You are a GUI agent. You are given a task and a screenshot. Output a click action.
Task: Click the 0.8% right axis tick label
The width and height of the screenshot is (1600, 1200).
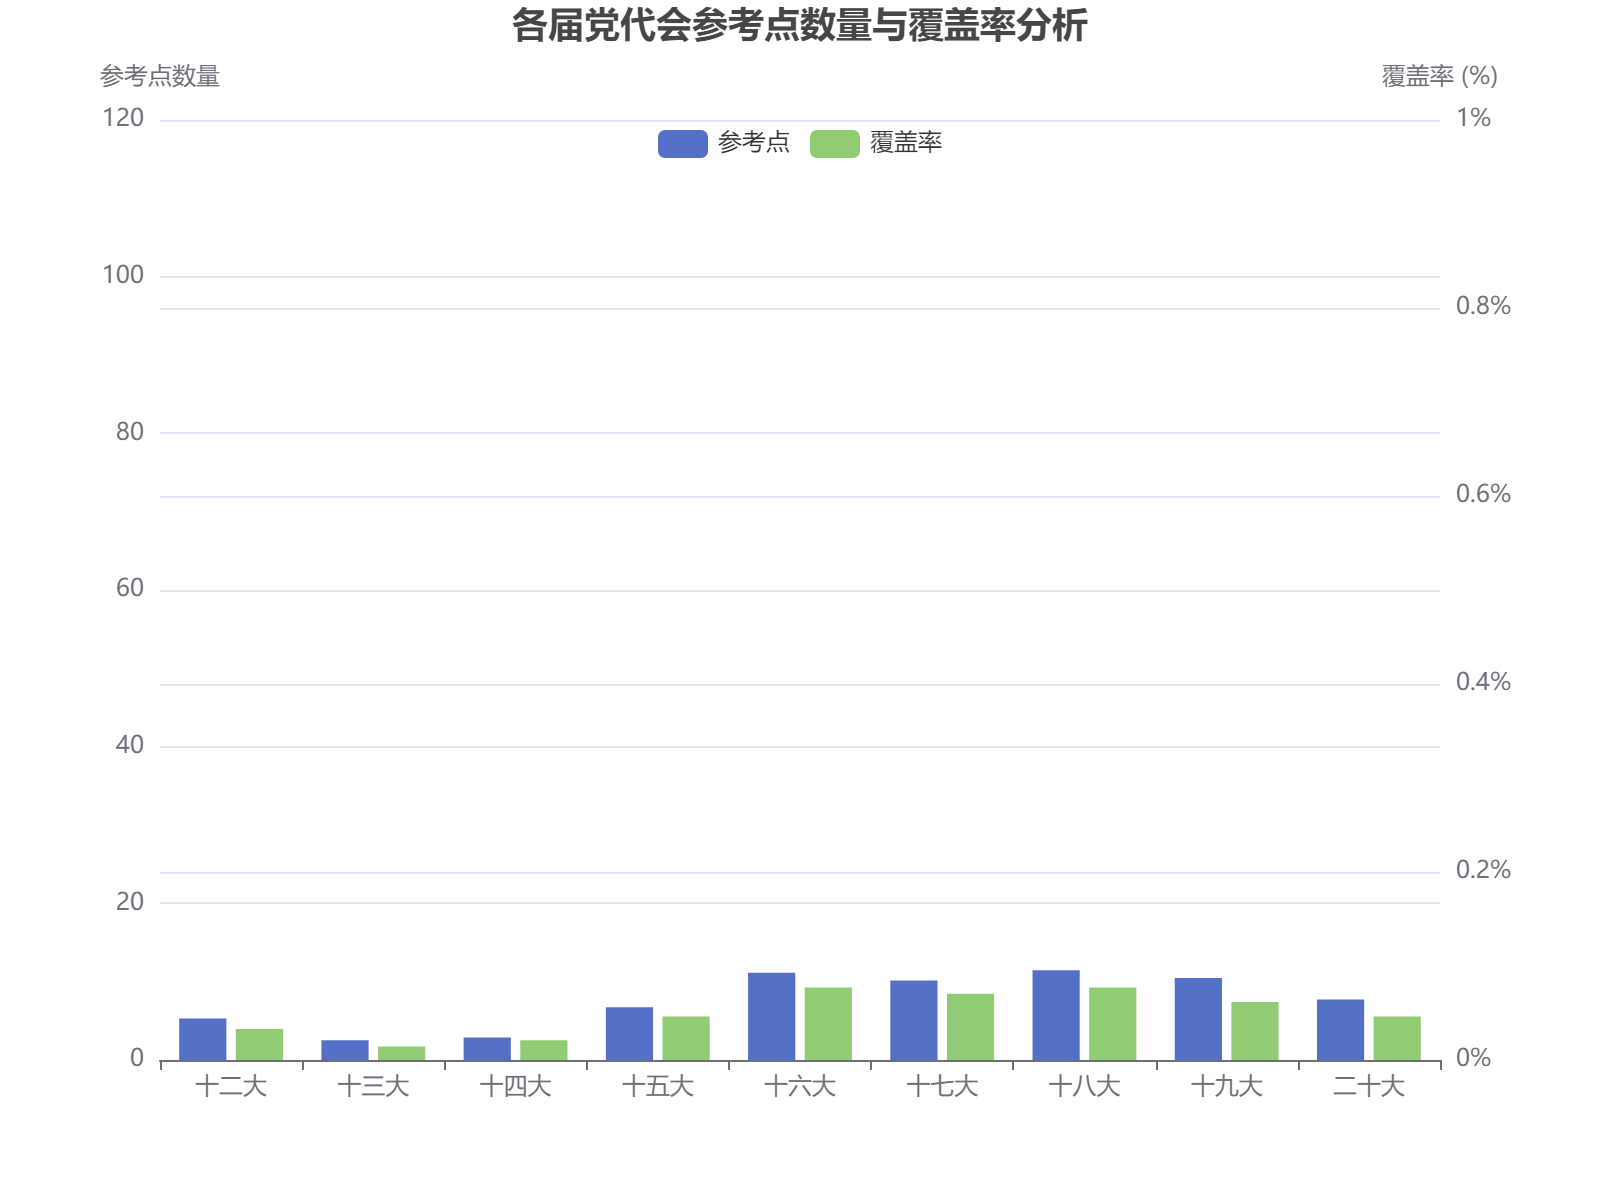tap(1483, 306)
